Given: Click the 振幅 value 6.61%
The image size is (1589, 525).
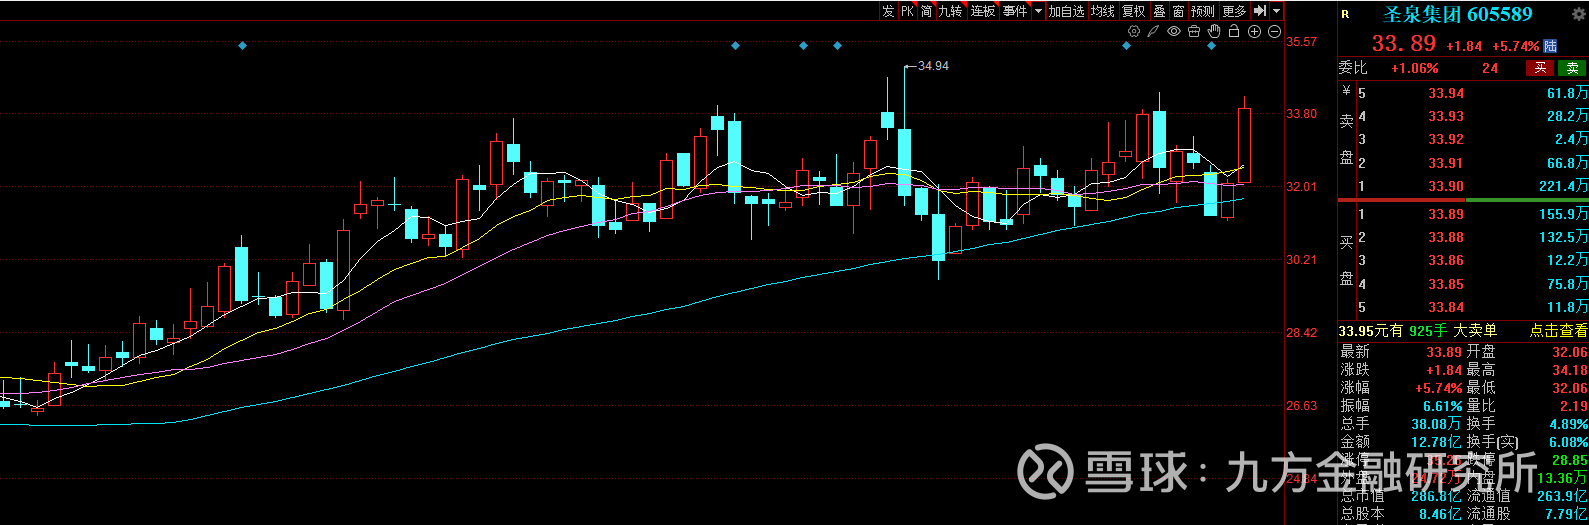Looking at the screenshot, I should coord(1442,406).
